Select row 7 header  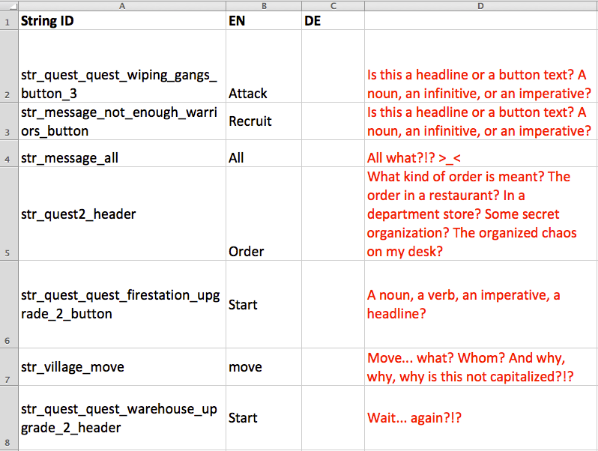click(x=9, y=367)
